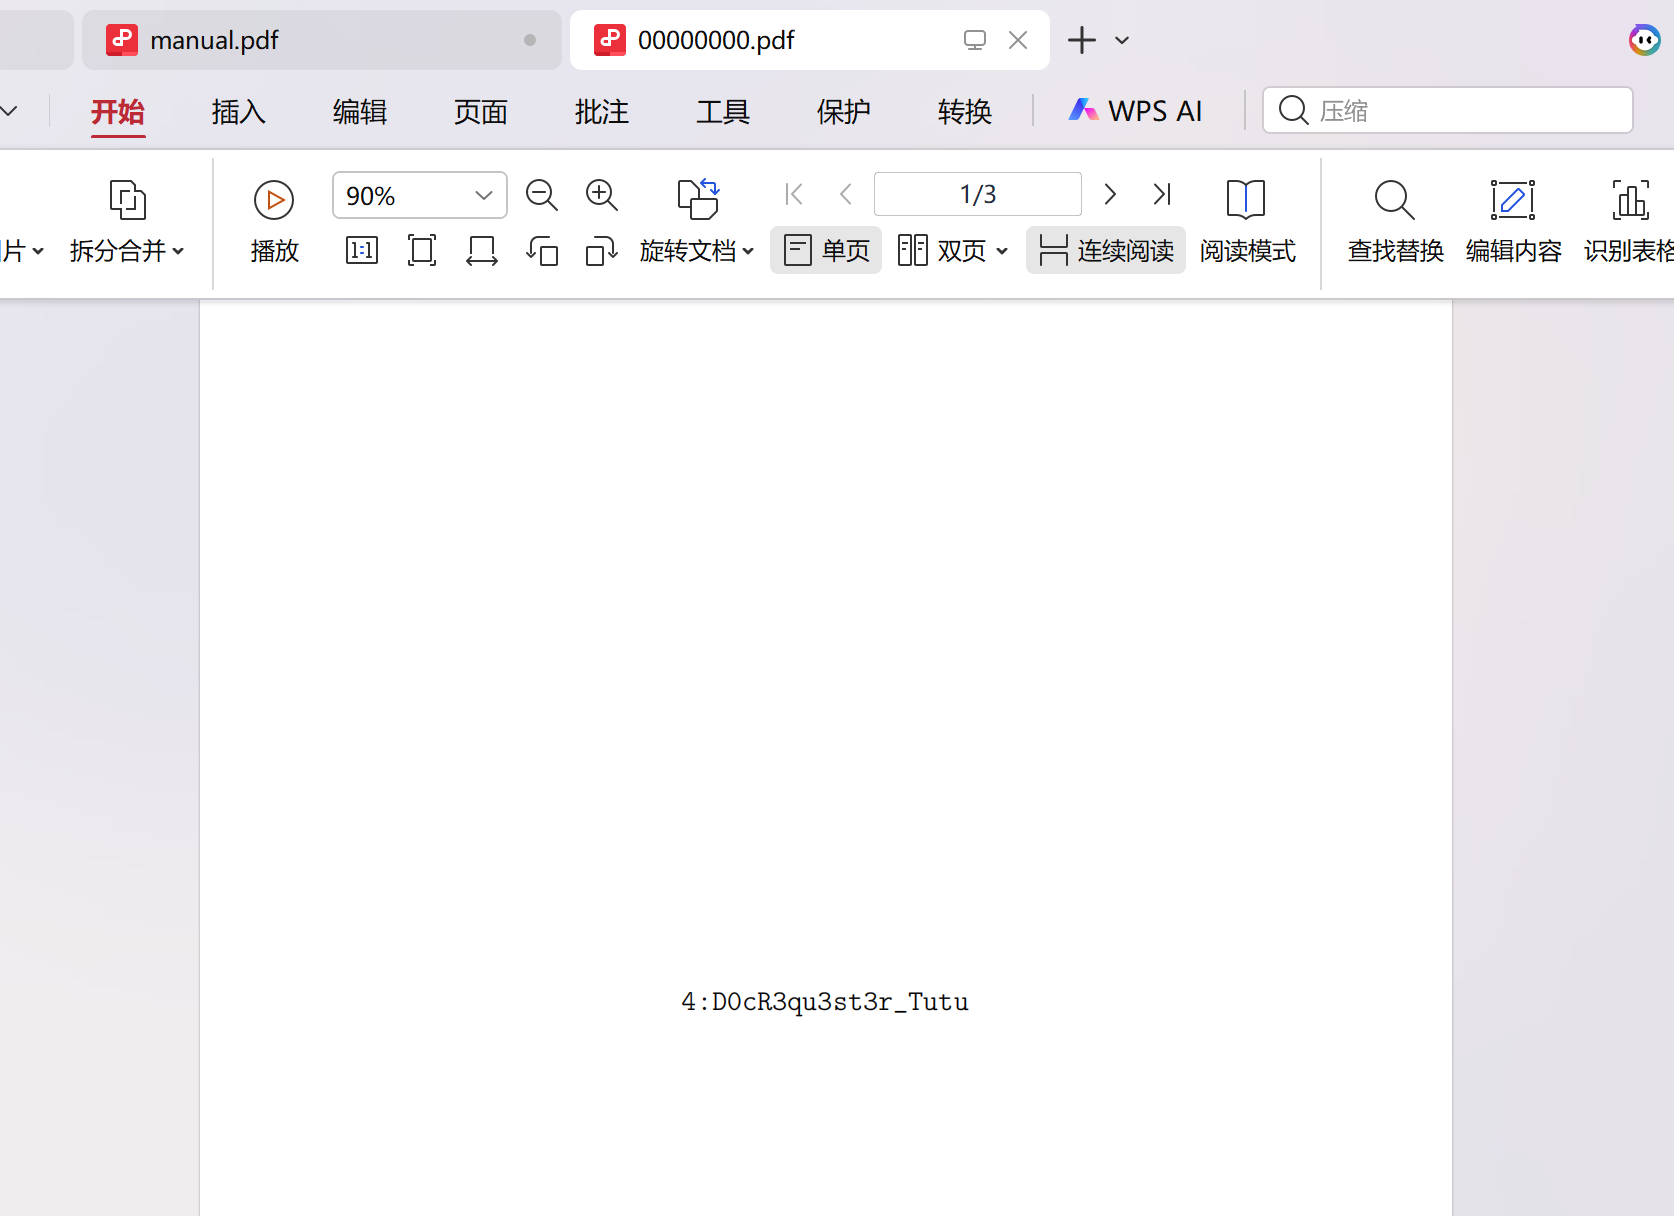
Task: Click the Play slideshow icon
Action: (274, 200)
